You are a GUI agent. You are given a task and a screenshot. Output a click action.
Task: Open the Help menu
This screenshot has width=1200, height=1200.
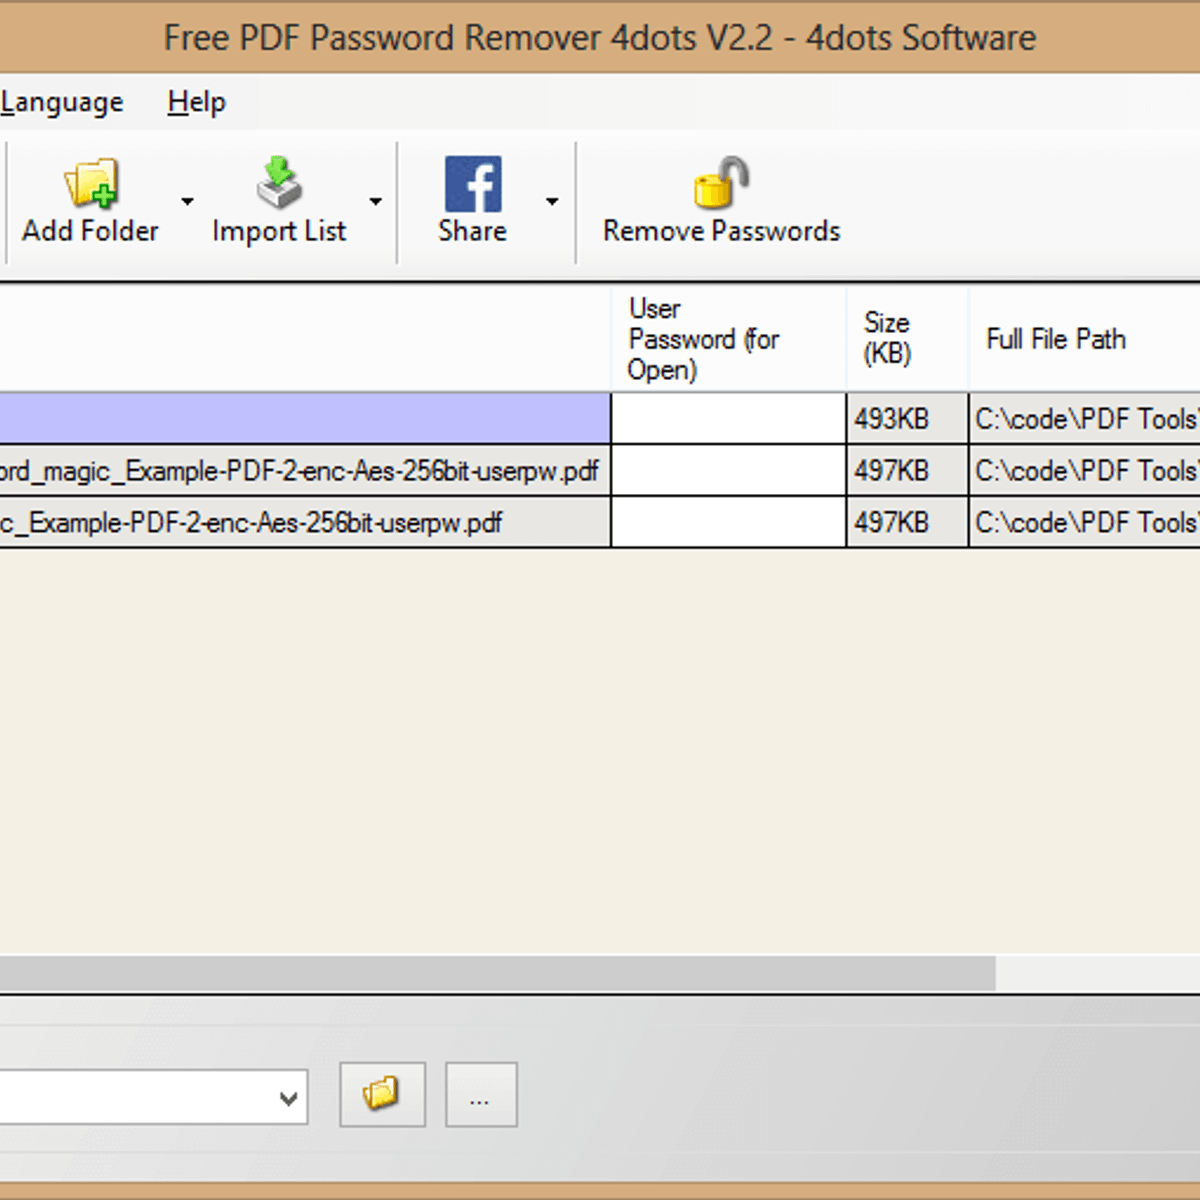pyautogui.click(x=196, y=102)
